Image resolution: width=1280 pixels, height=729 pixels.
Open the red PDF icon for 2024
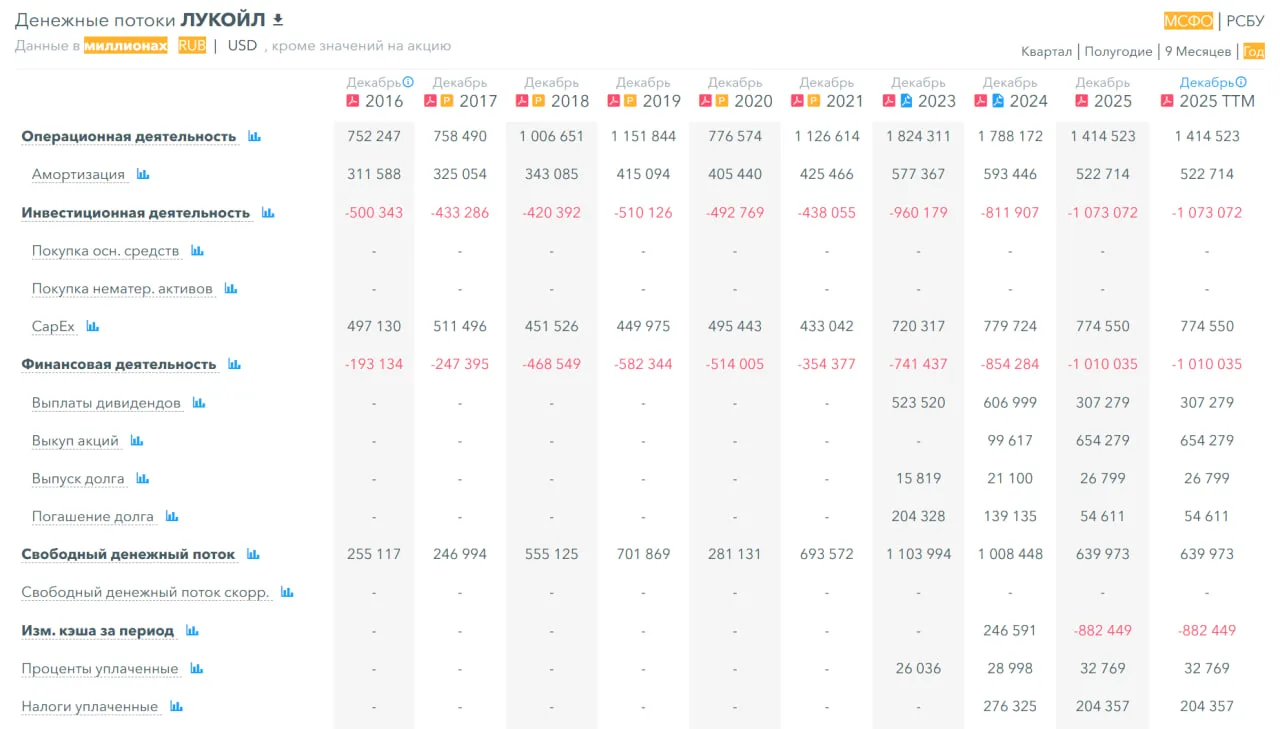pyautogui.click(x=981, y=101)
